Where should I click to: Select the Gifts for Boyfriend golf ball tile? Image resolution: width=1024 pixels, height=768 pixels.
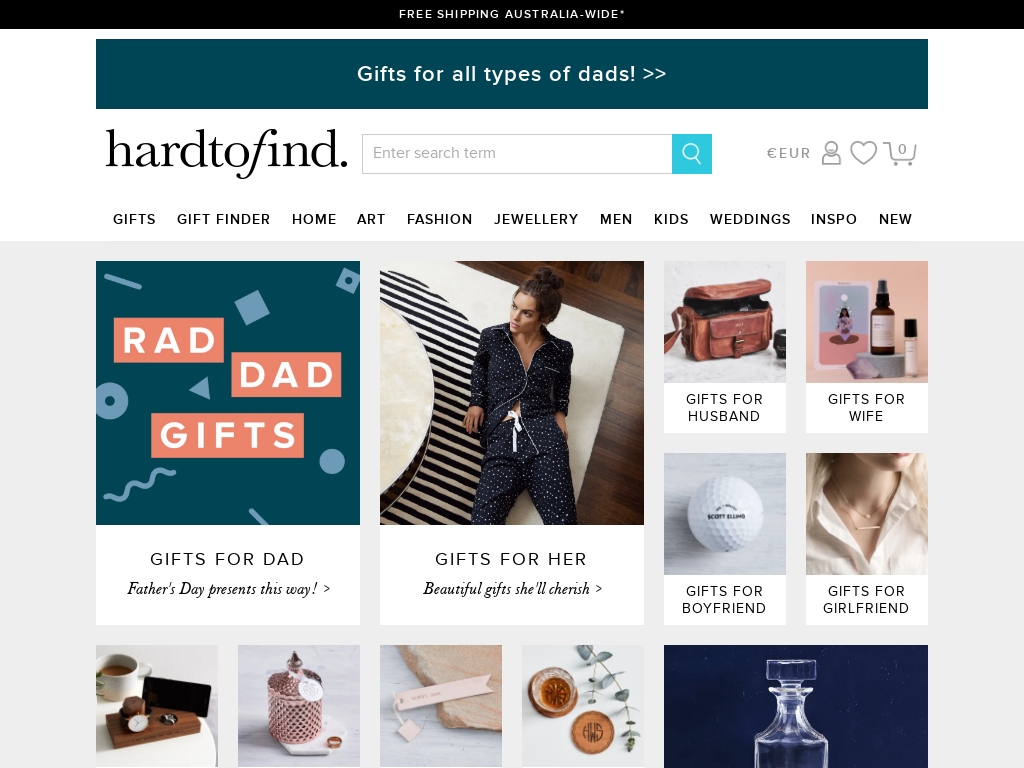pyautogui.click(x=725, y=539)
